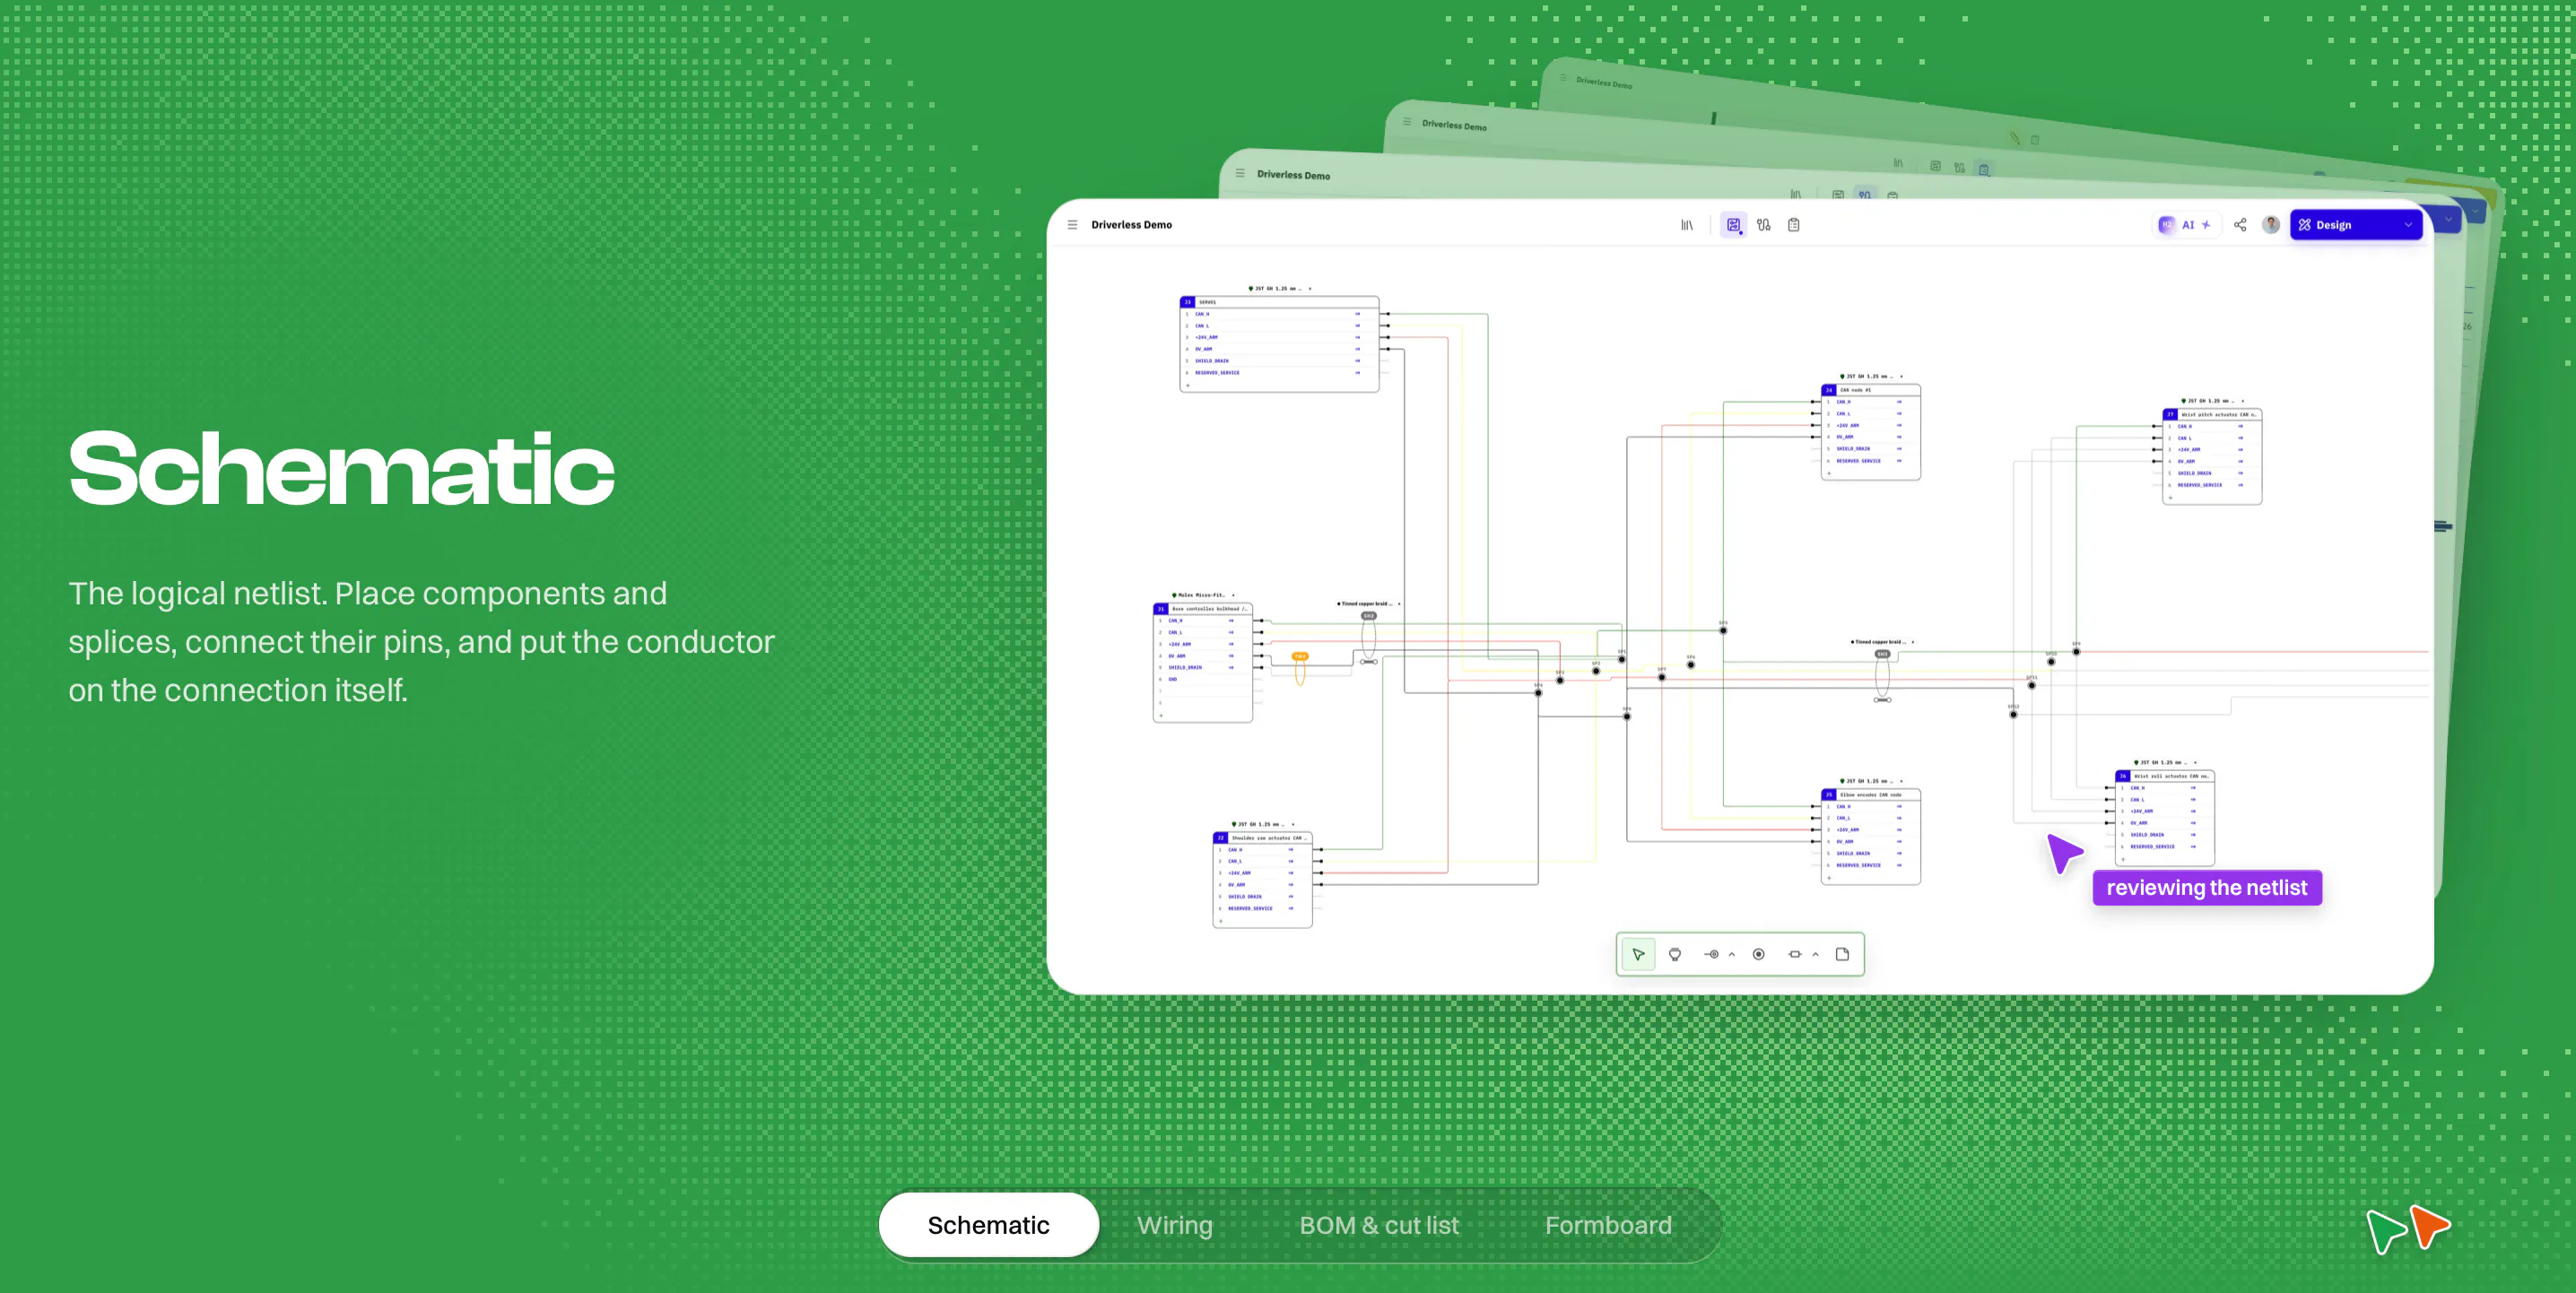Image resolution: width=2576 pixels, height=1293 pixels.
Task: Select the Elbow encoder CAN node header
Action: click(1870, 795)
